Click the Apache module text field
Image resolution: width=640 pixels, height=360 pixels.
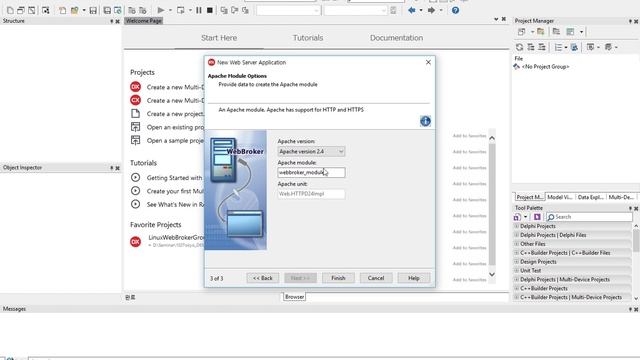pos(311,173)
